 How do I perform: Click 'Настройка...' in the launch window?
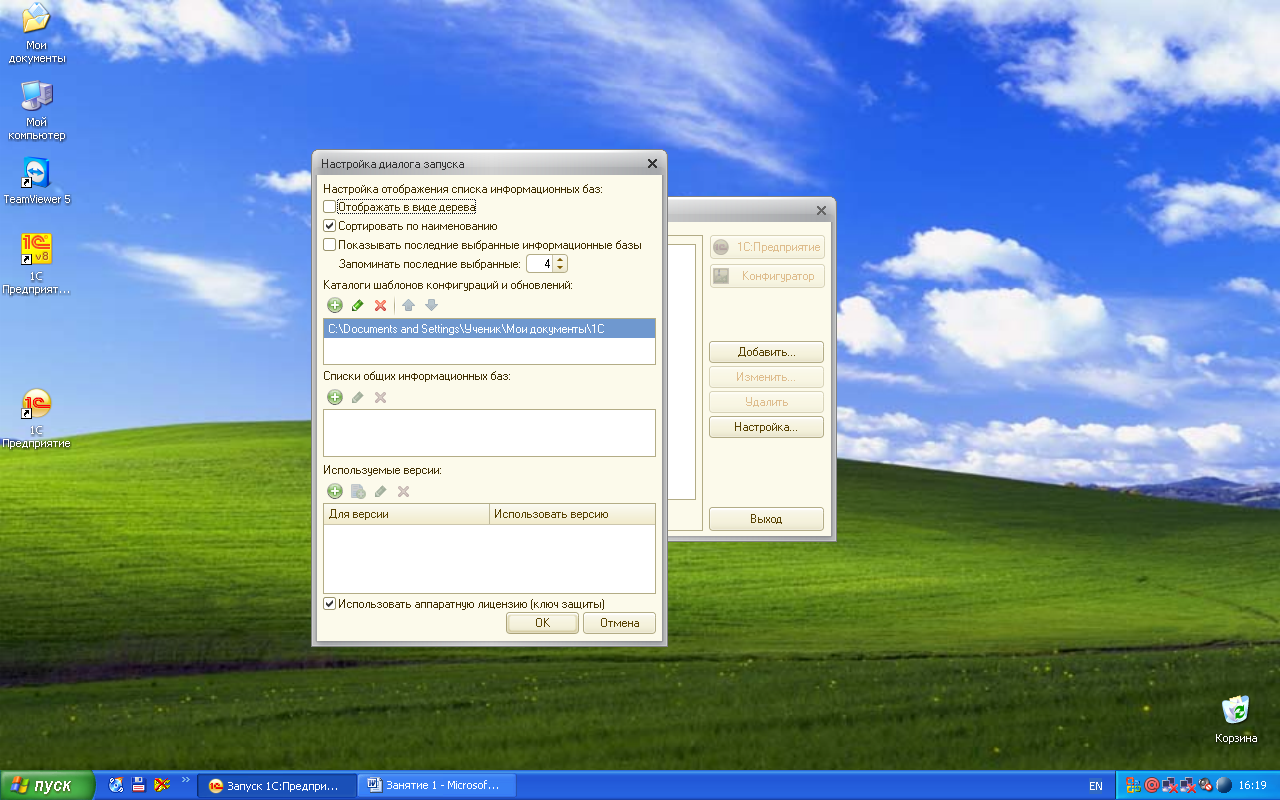tap(766, 427)
